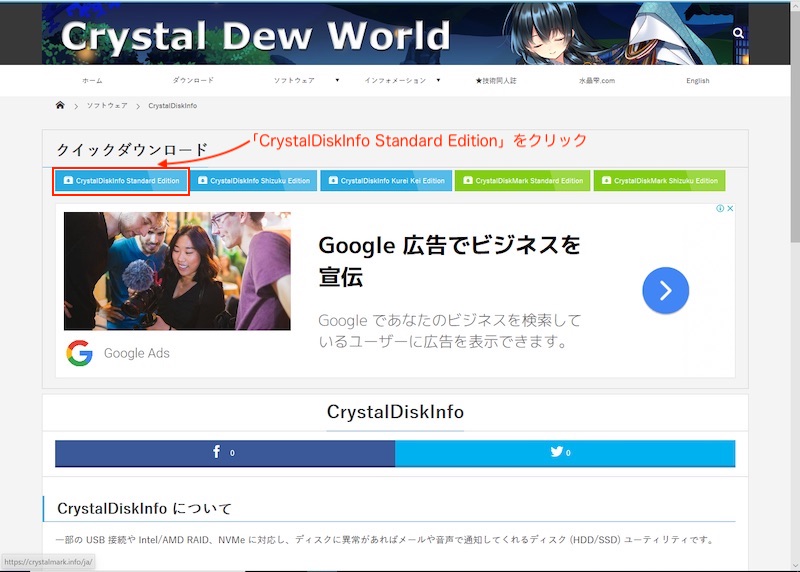Screen dimensions: 800x572
Task: Click the ad description text about Google users
Action: [x=450, y=331]
